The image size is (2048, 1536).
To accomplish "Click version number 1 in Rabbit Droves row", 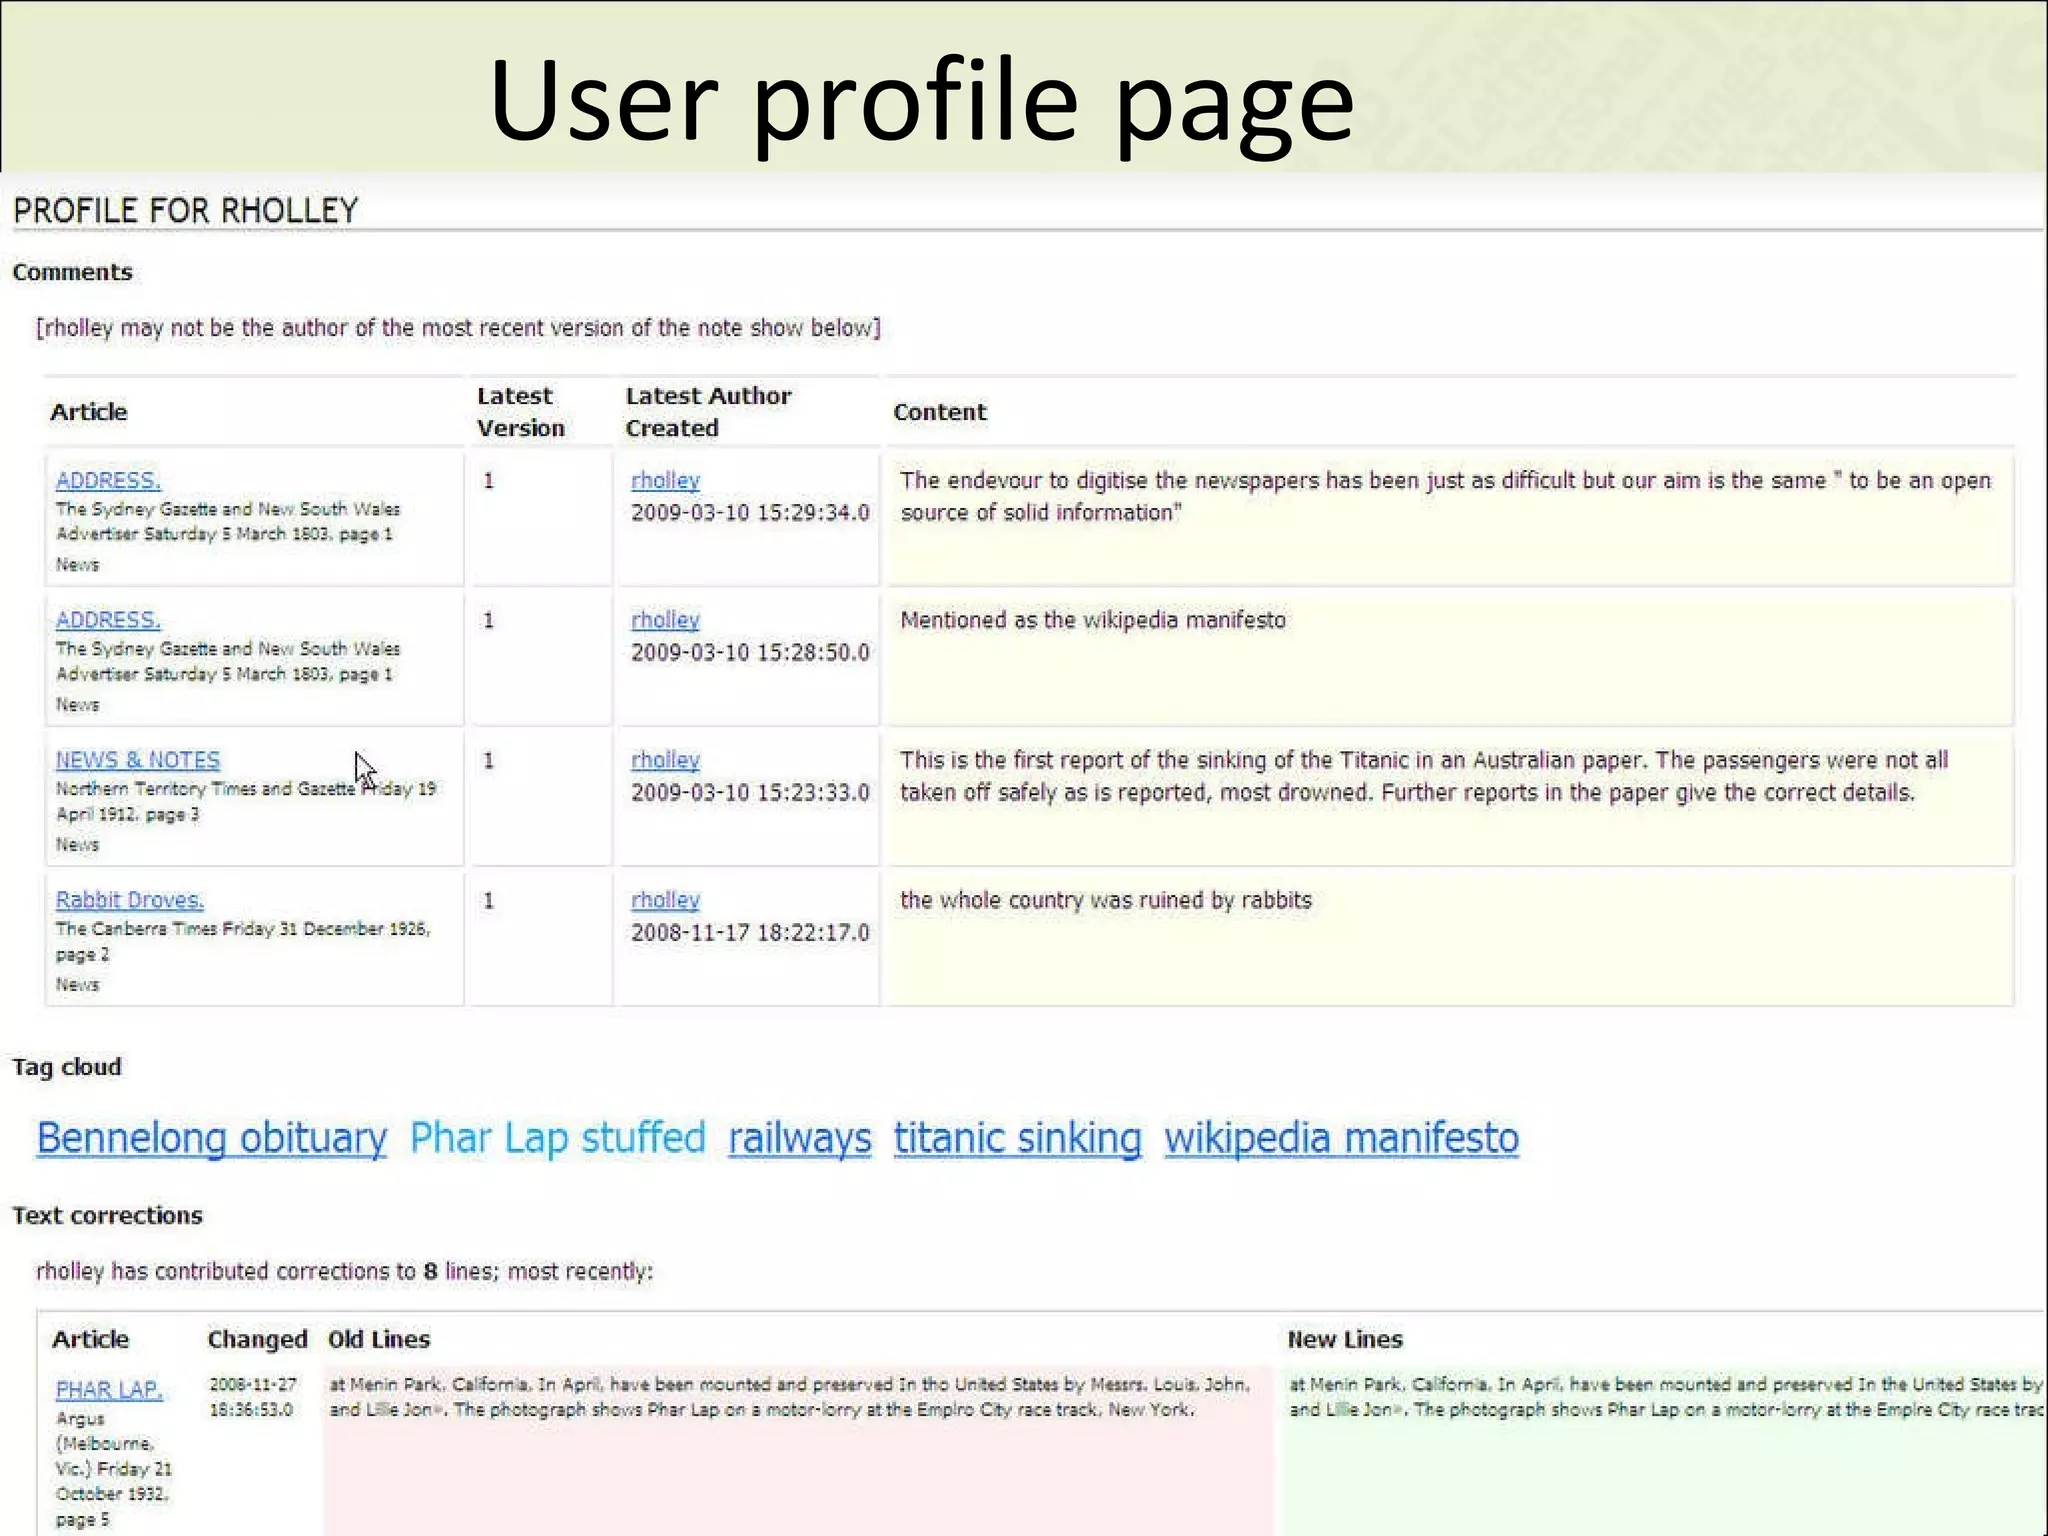I will (489, 901).
